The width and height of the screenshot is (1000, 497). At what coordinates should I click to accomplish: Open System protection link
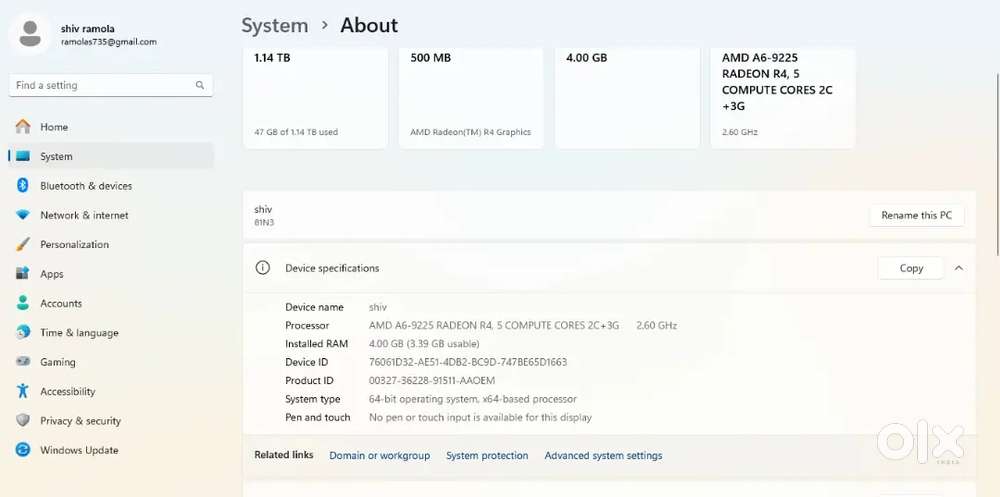coord(487,456)
